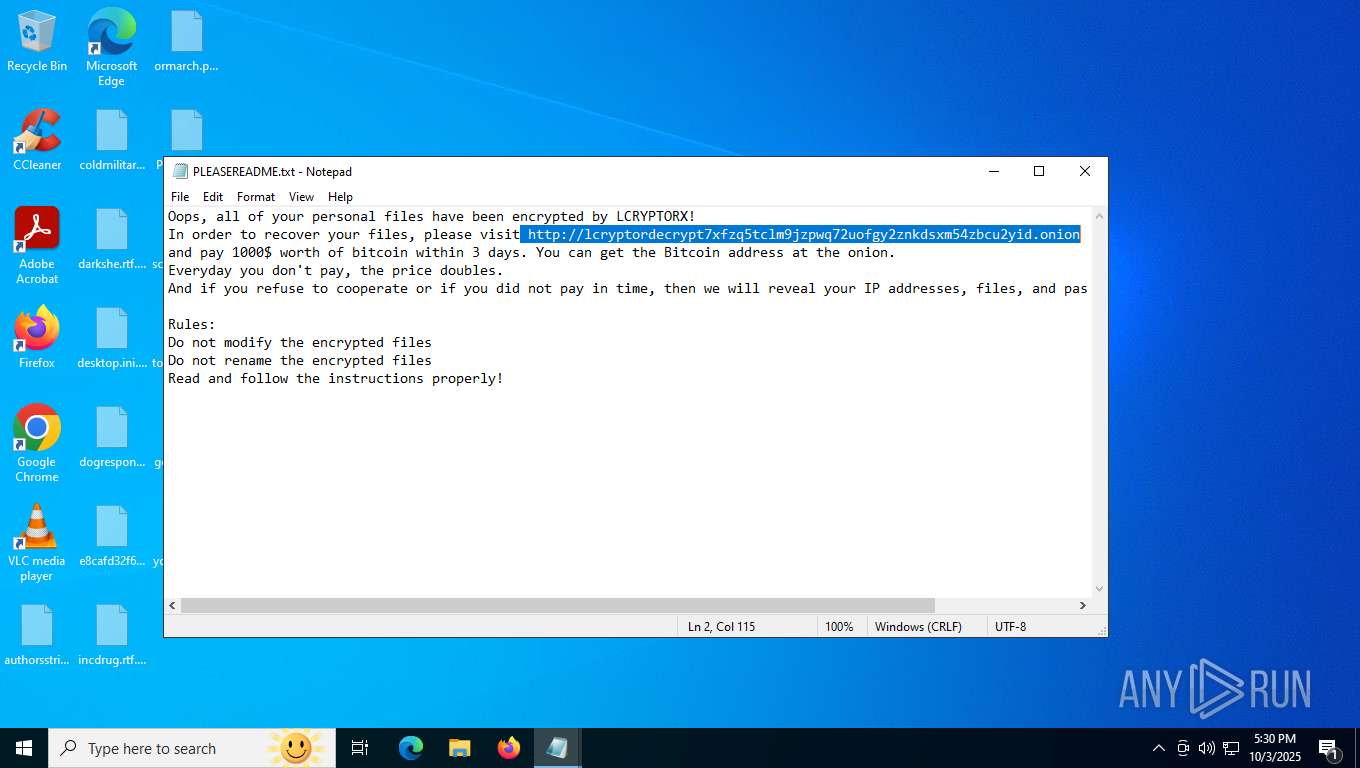Open the network status tray icon
Viewport: 1360px width, 768px height.
pyautogui.click(x=1231, y=748)
